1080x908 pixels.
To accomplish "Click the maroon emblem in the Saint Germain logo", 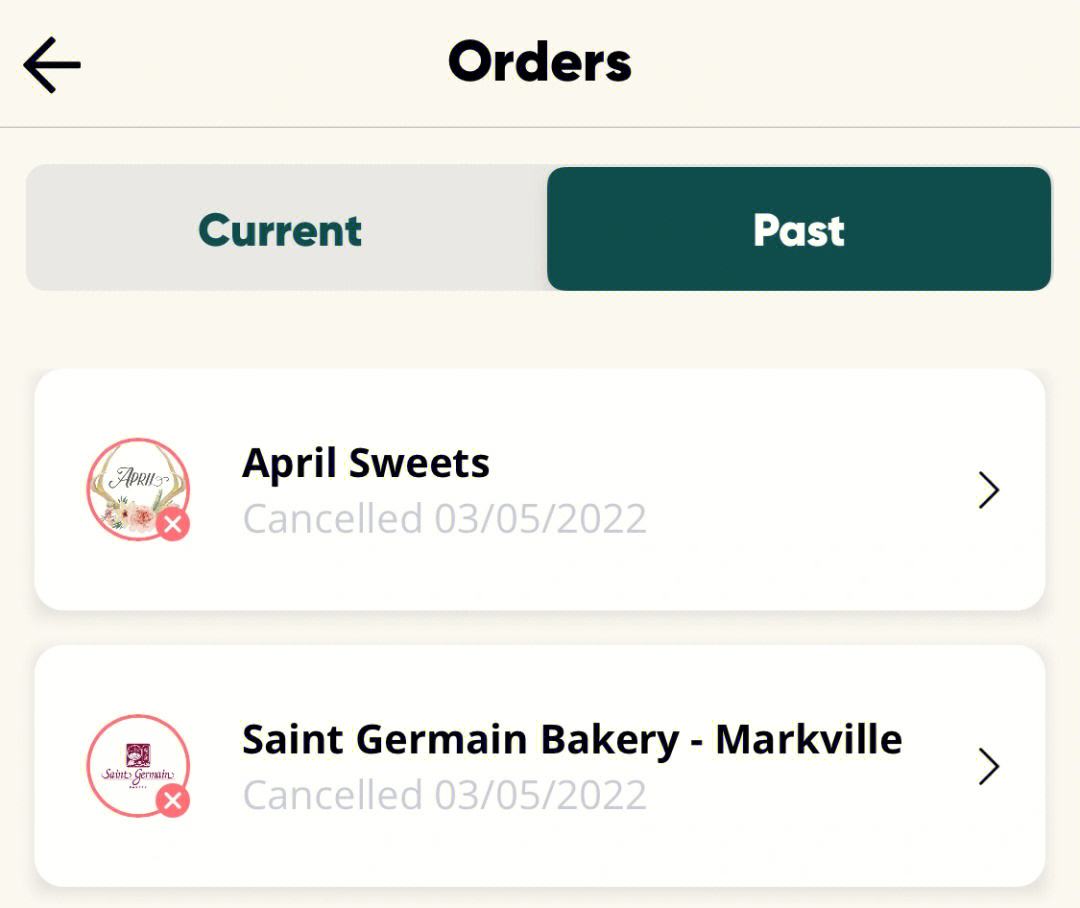I will coord(138,754).
